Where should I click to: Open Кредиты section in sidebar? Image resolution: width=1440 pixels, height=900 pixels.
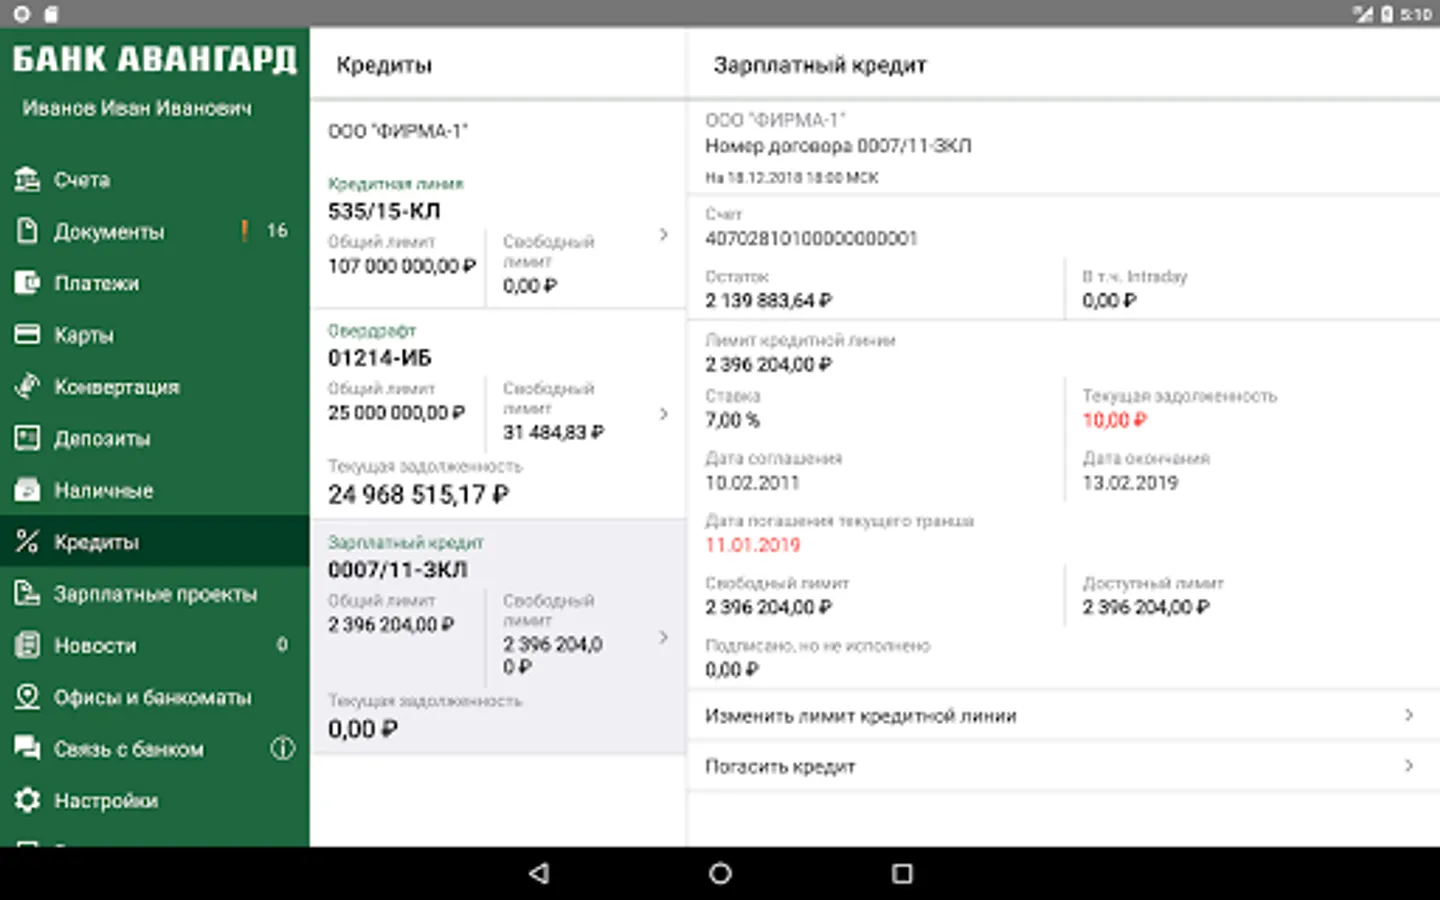click(155, 541)
